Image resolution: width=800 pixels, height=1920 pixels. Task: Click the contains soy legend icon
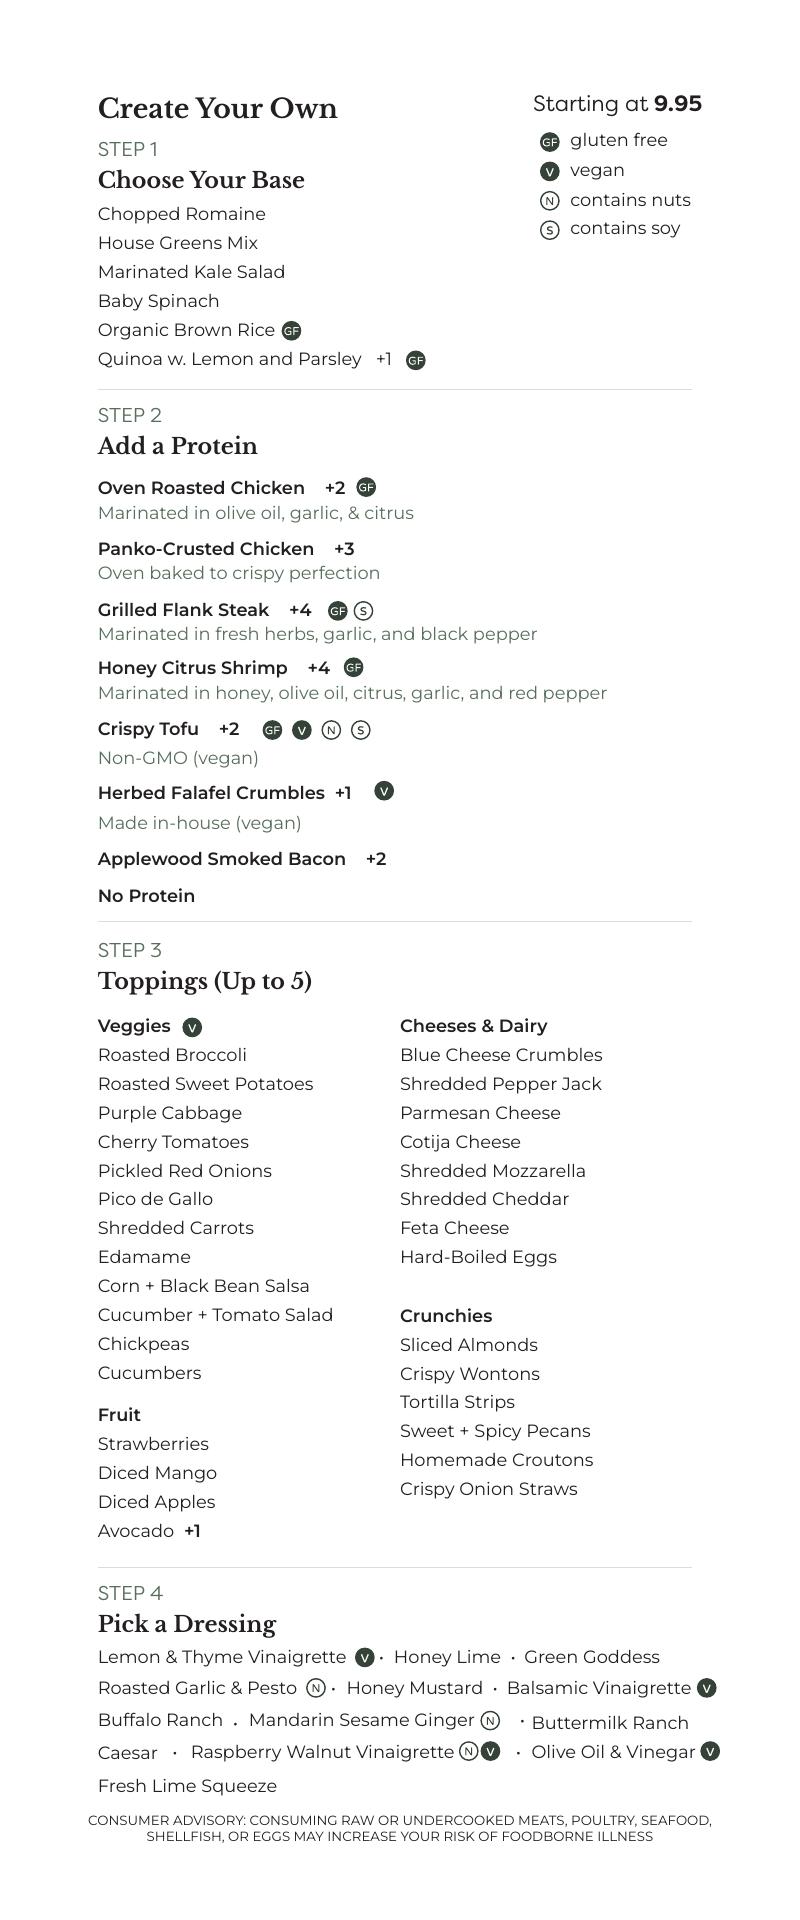tap(549, 230)
